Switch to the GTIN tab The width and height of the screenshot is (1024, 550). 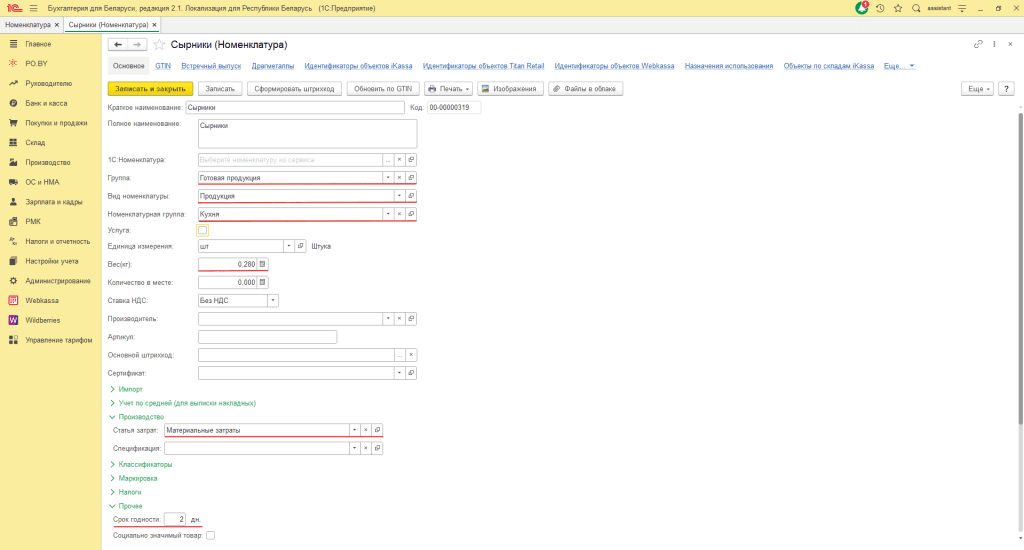(163, 66)
